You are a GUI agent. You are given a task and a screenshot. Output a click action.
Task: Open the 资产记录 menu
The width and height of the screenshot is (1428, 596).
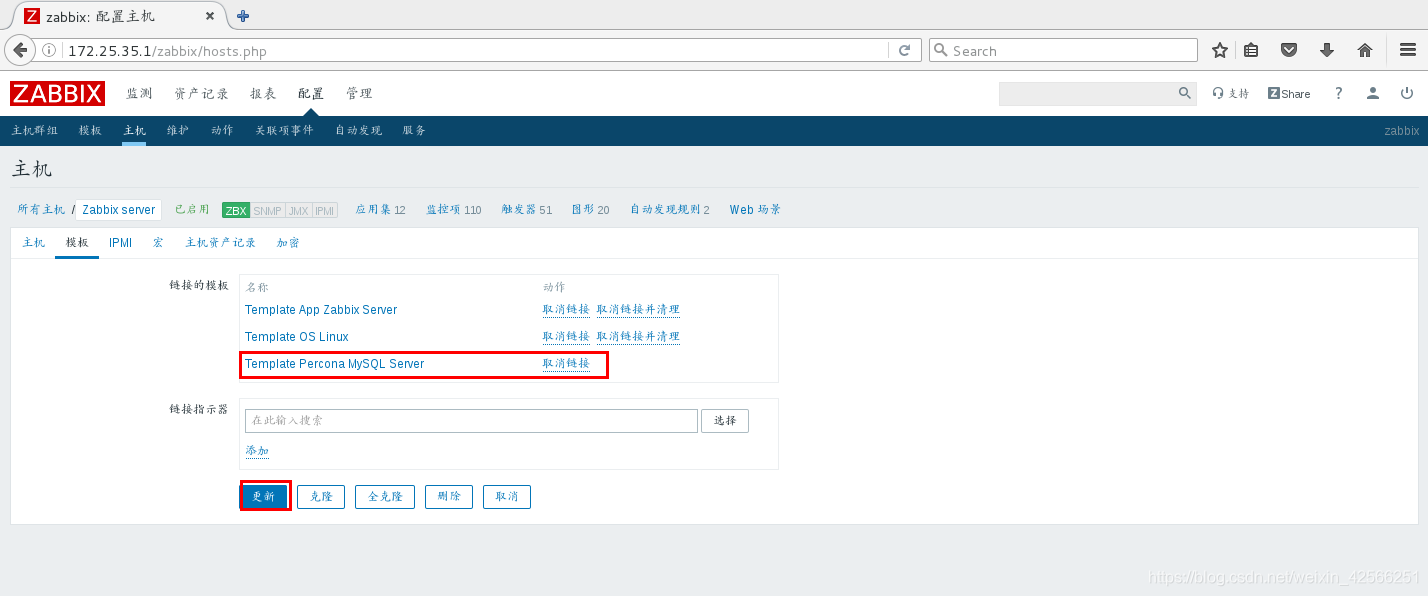201,93
